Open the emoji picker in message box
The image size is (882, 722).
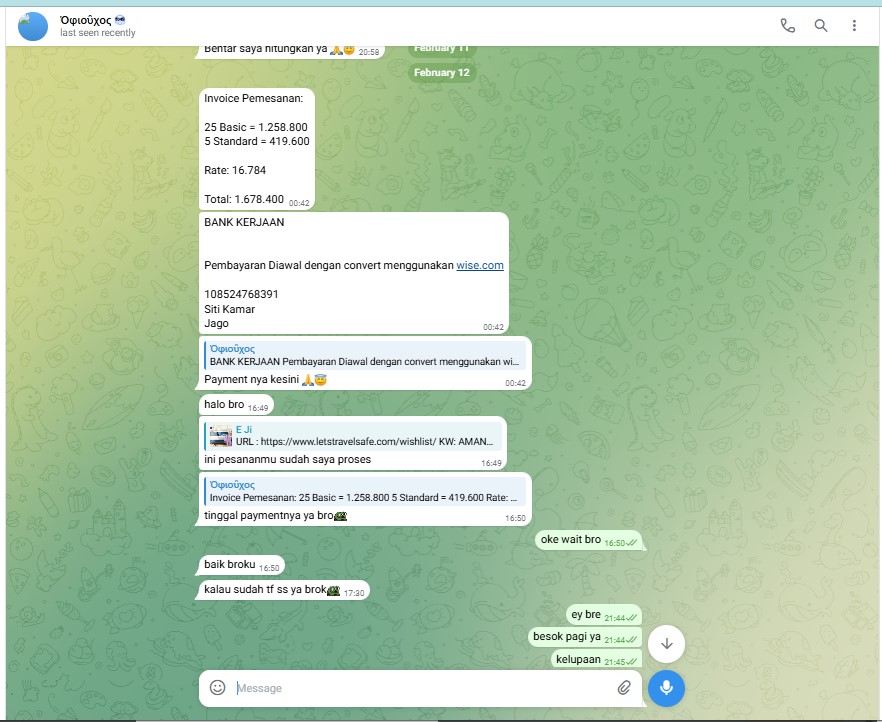[217, 688]
